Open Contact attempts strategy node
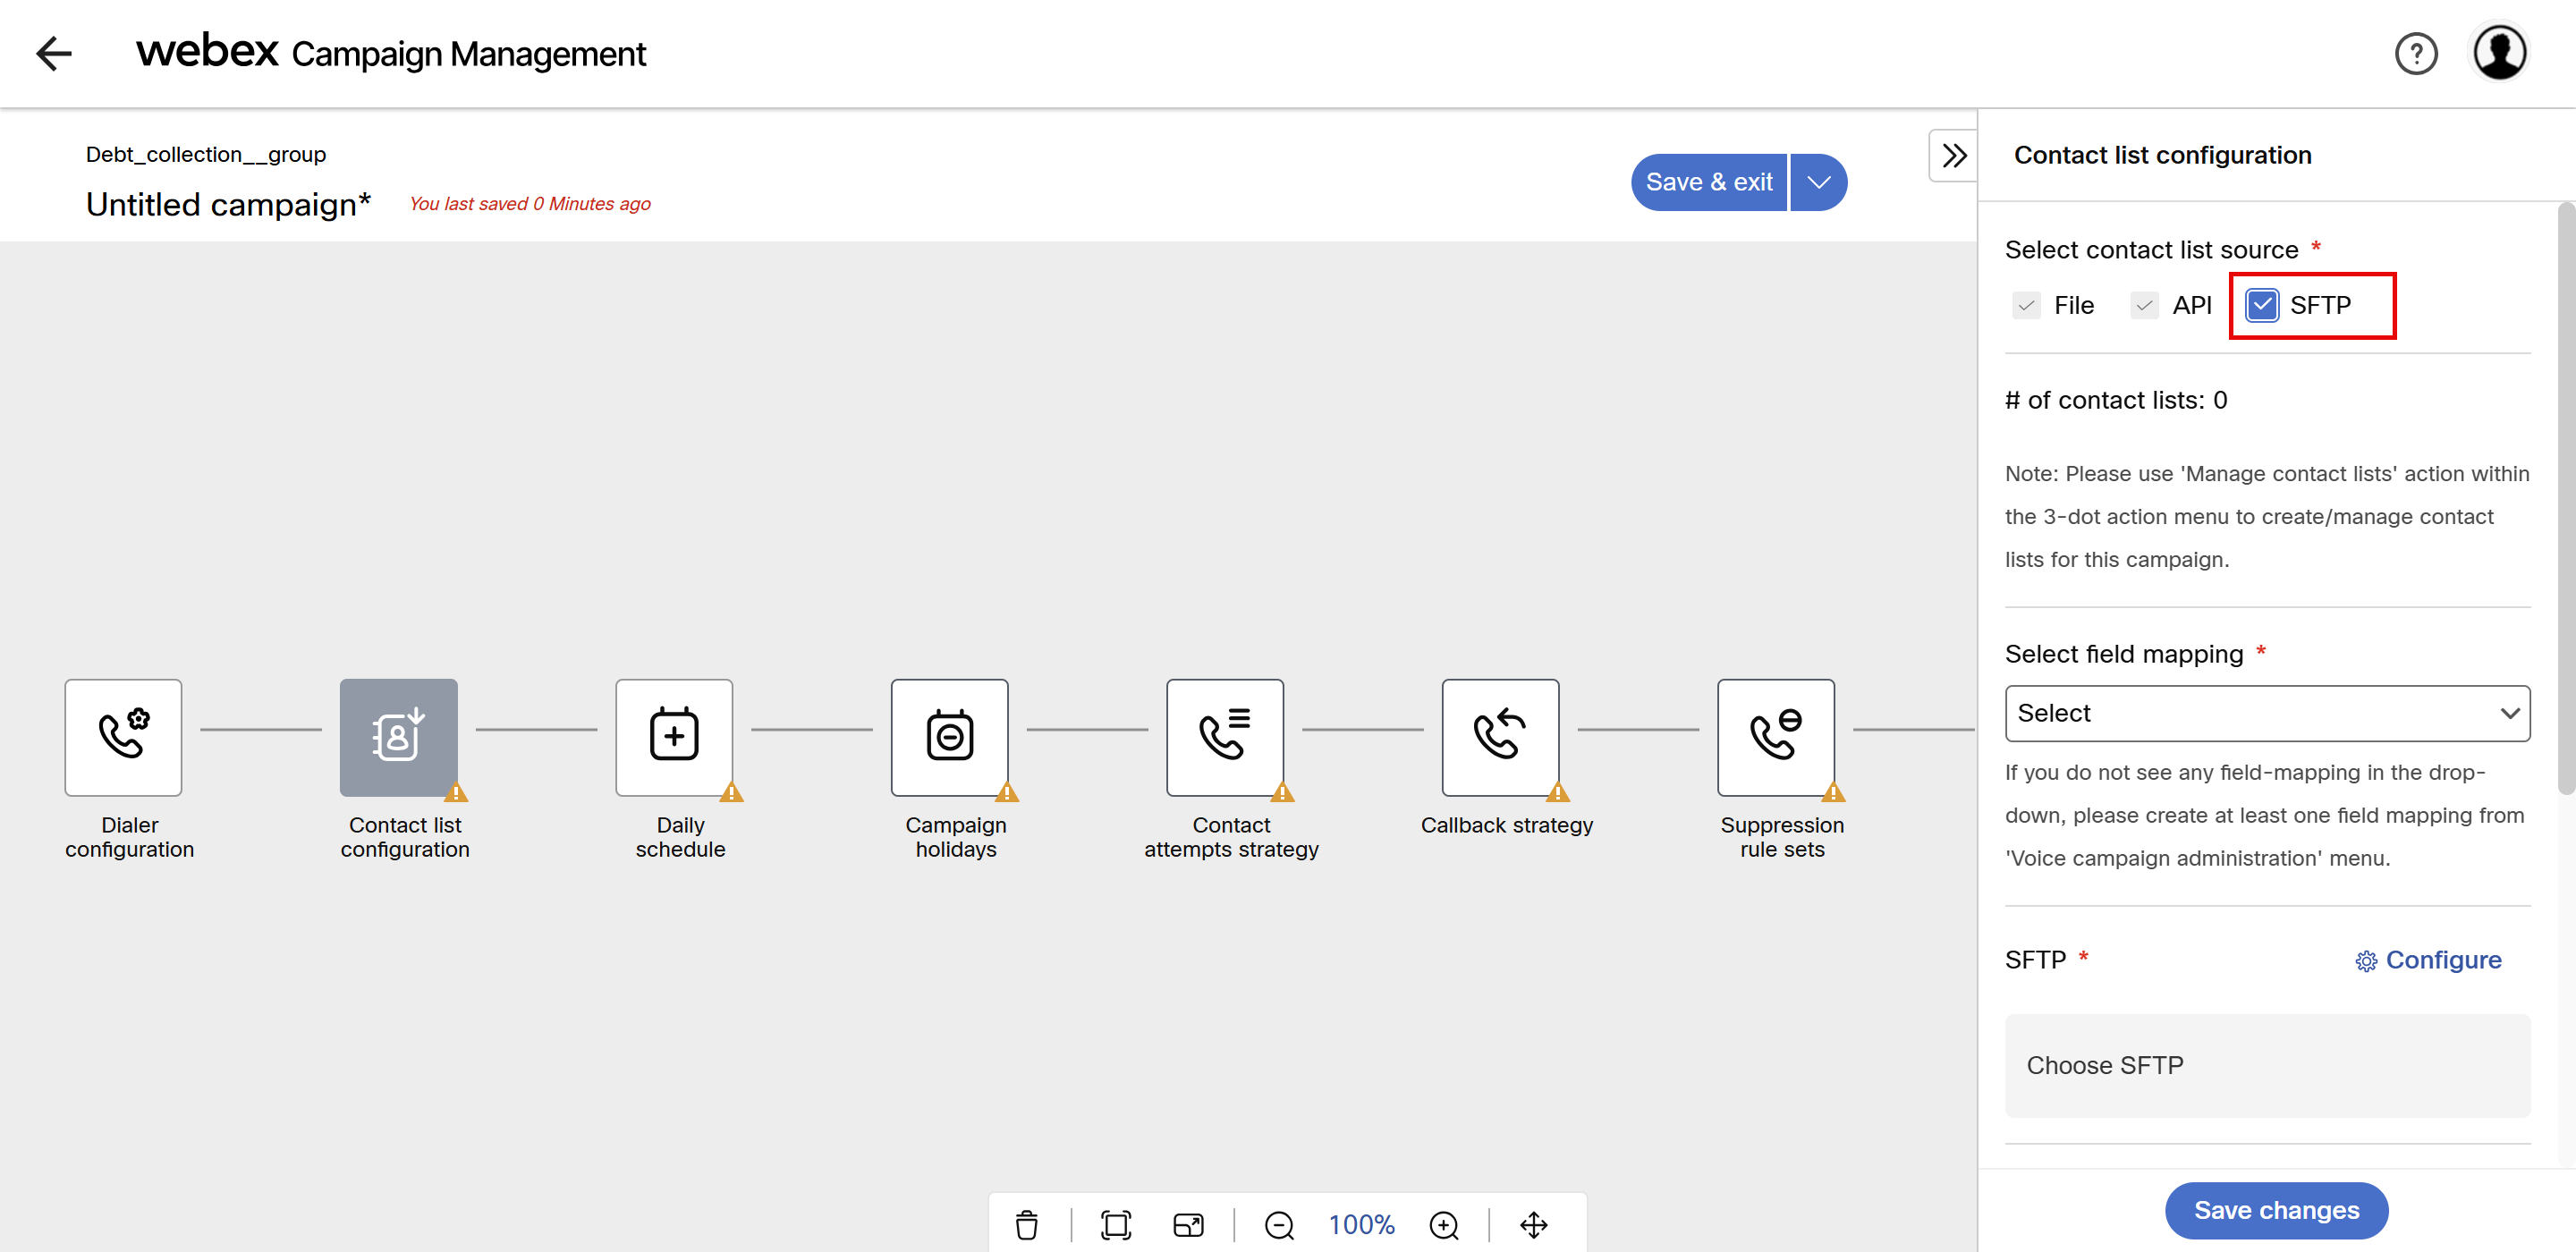Viewport: 2576px width, 1252px height. click(1225, 737)
